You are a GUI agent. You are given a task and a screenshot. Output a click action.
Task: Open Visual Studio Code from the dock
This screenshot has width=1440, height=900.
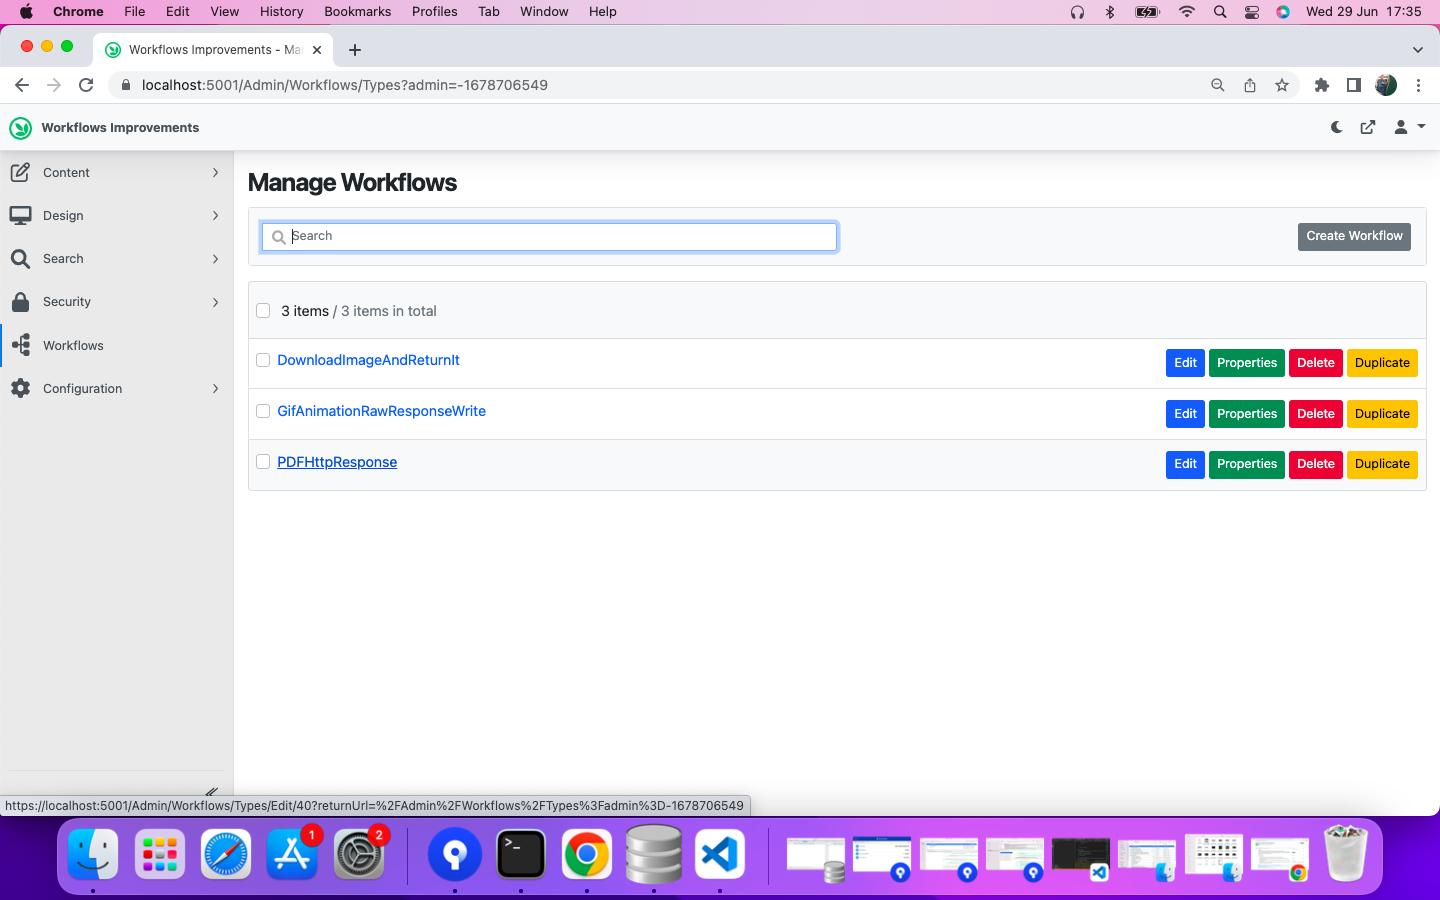(720, 855)
